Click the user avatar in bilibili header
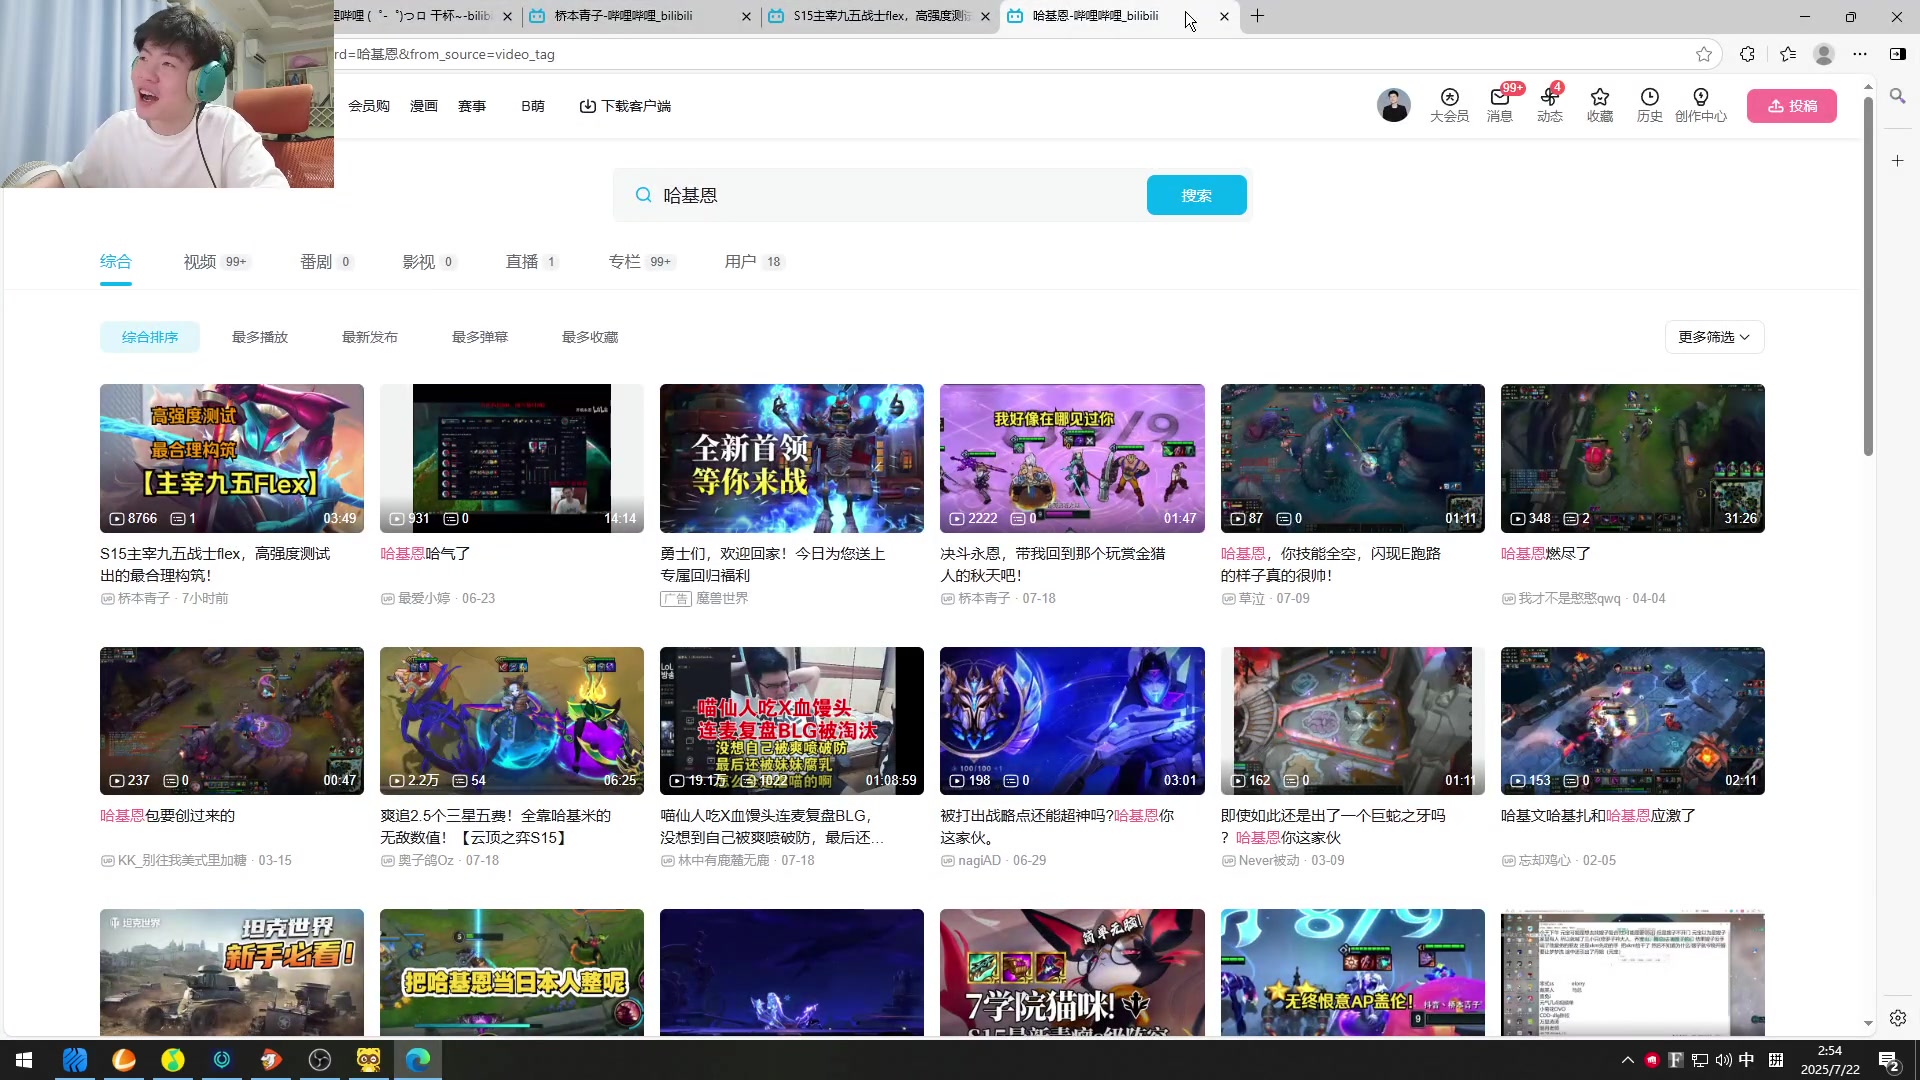 coord(1393,105)
